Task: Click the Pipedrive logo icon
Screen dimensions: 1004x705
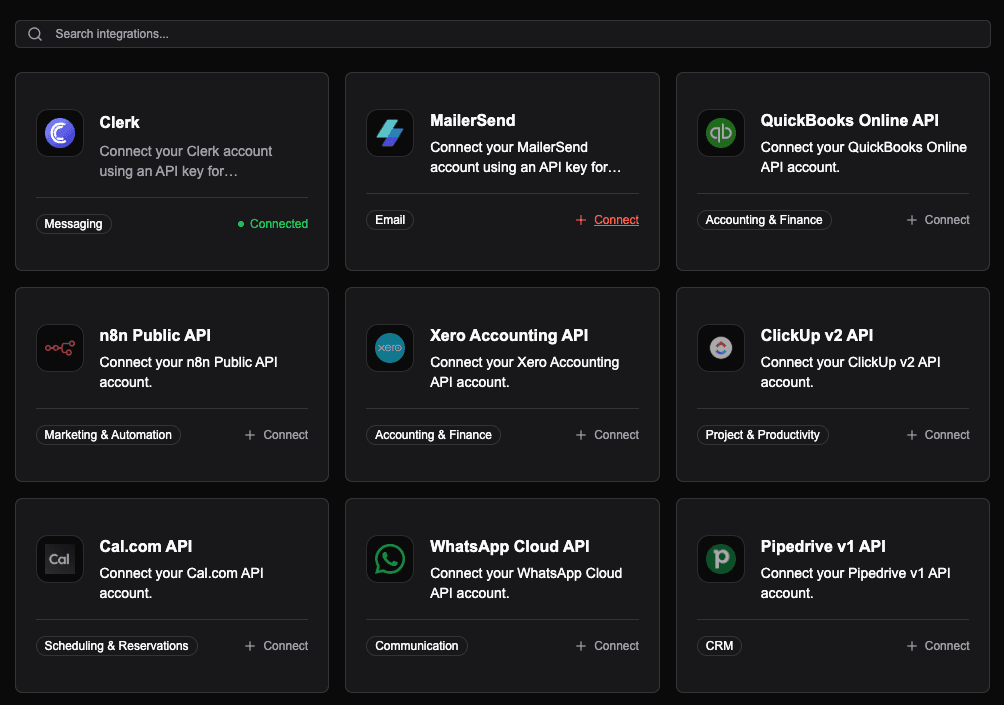Action: 720,559
